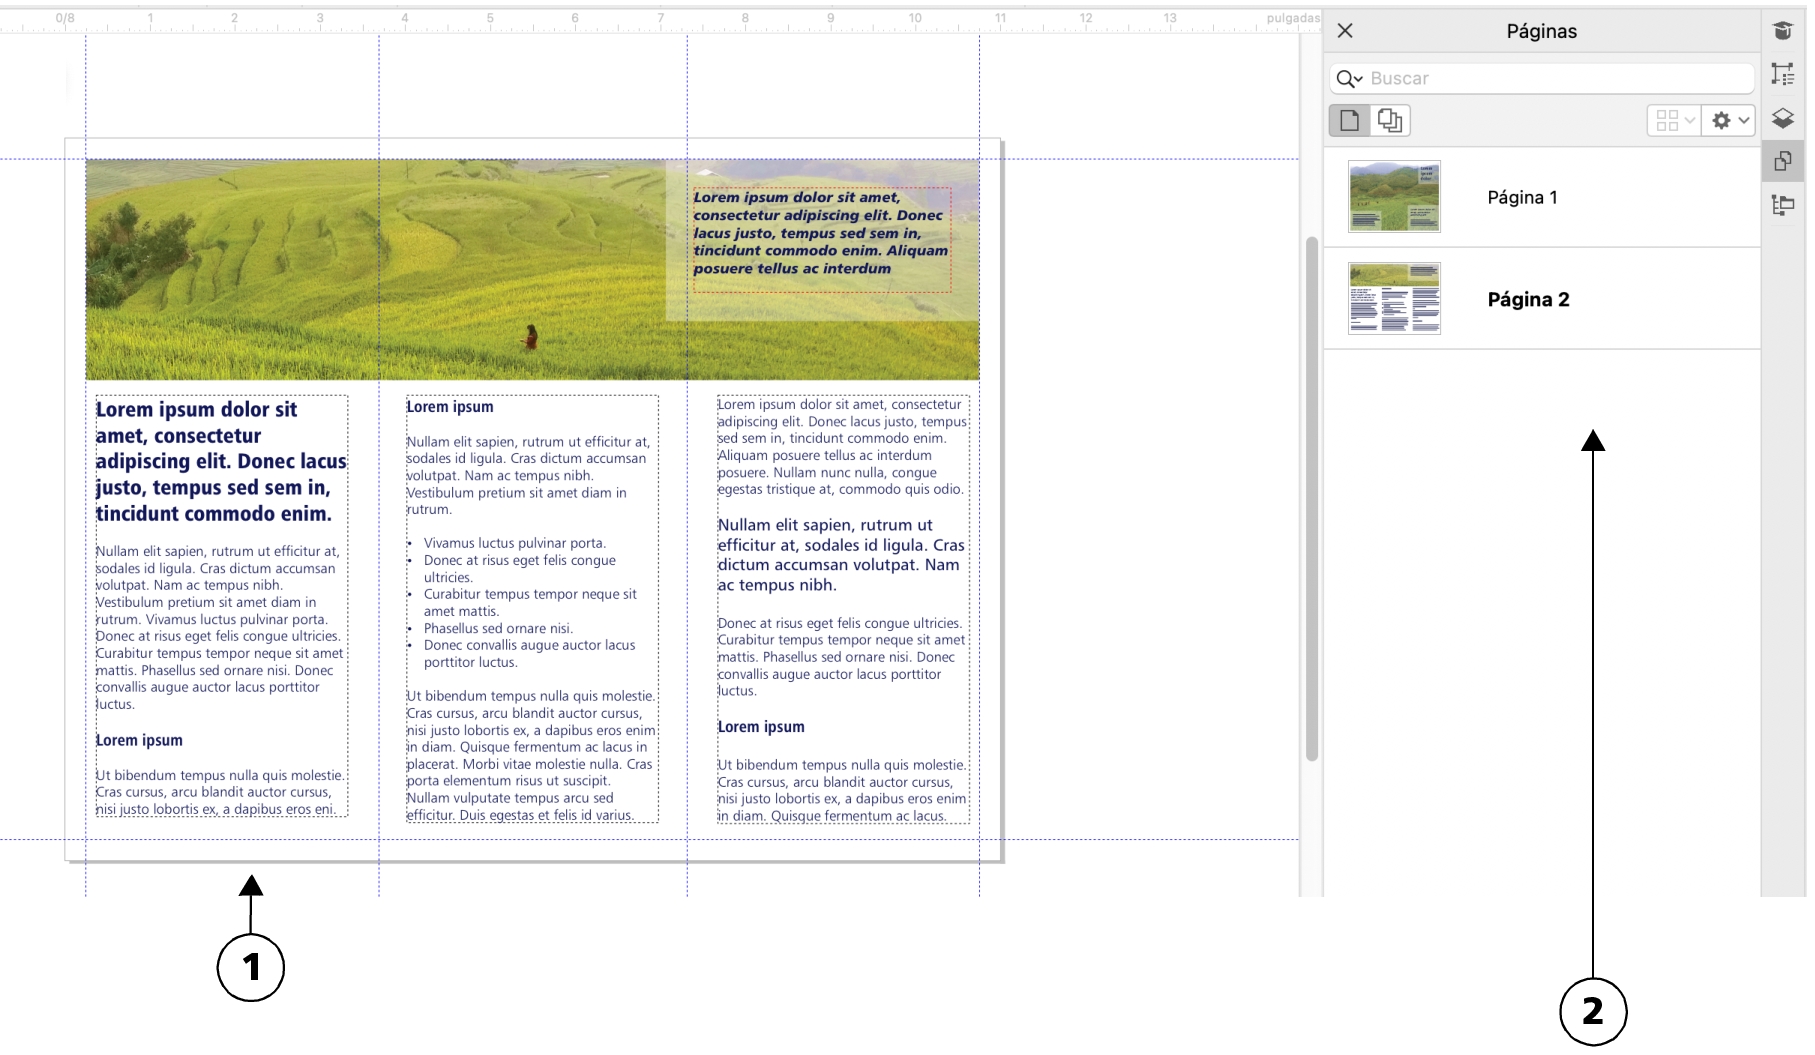Select Página 2 label in pages list
This screenshot has height=1055, width=1815.
click(1528, 300)
